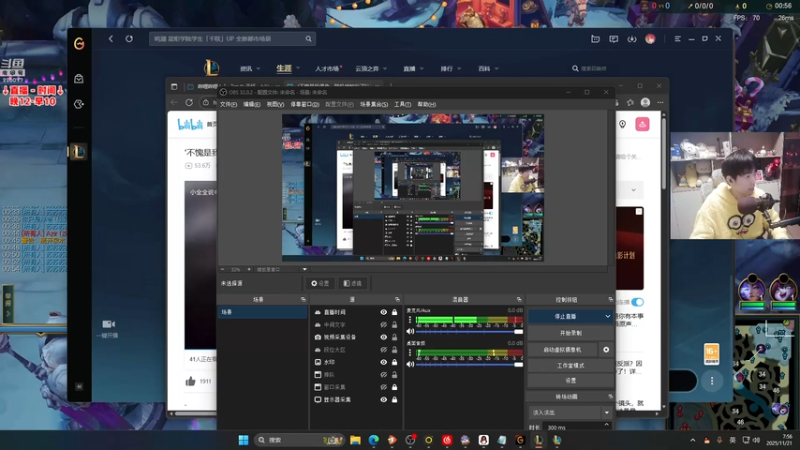Hide the 显示器采集 source
This screenshot has height=450, width=800.
383,399
